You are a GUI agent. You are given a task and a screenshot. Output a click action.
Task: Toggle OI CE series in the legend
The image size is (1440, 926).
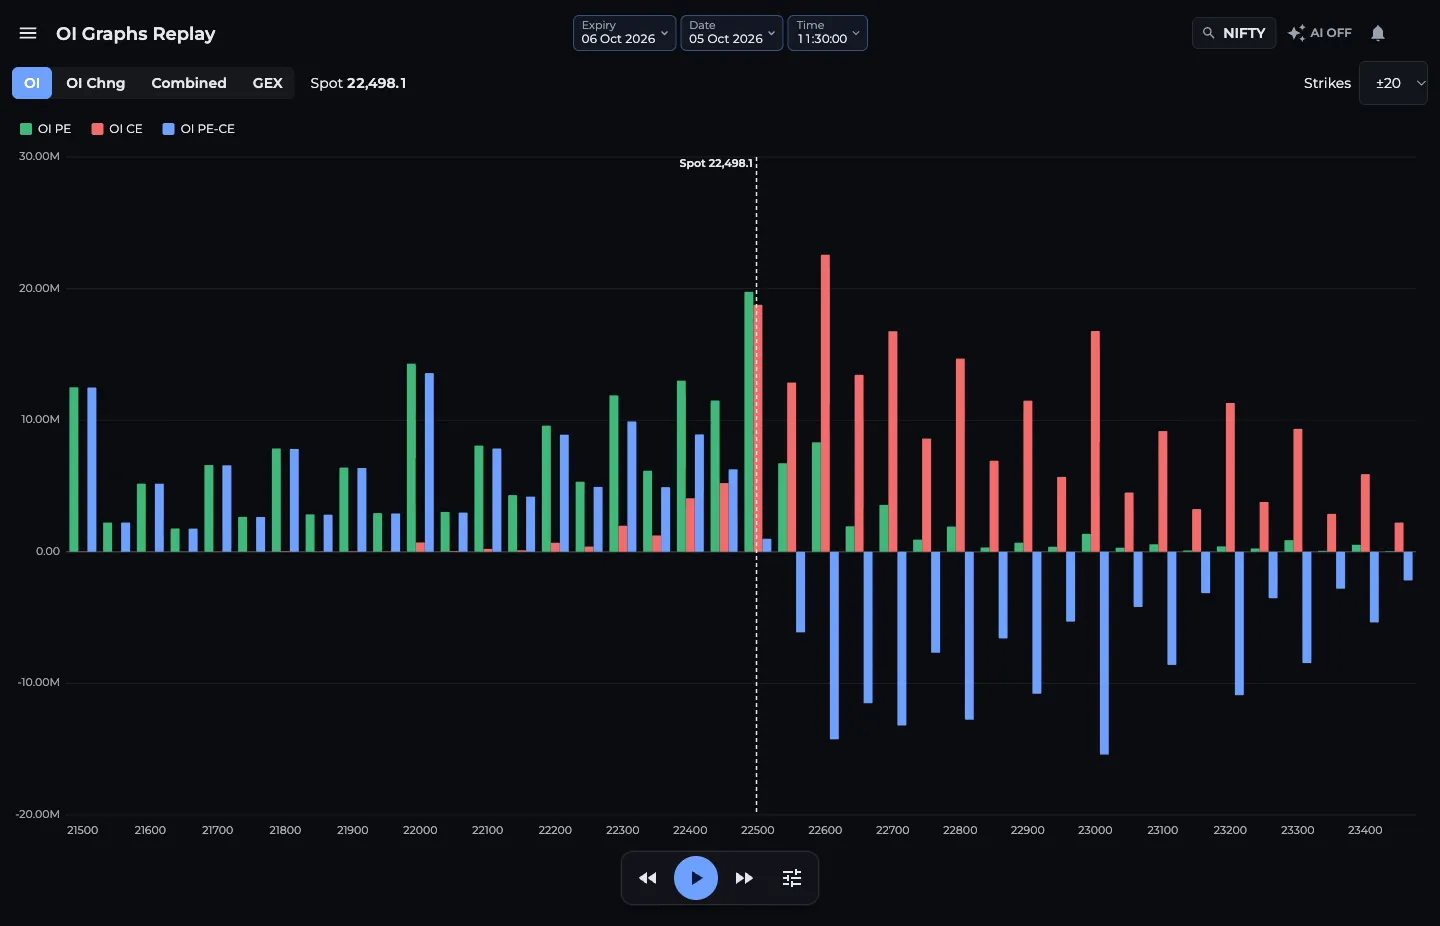click(x=117, y=129)
